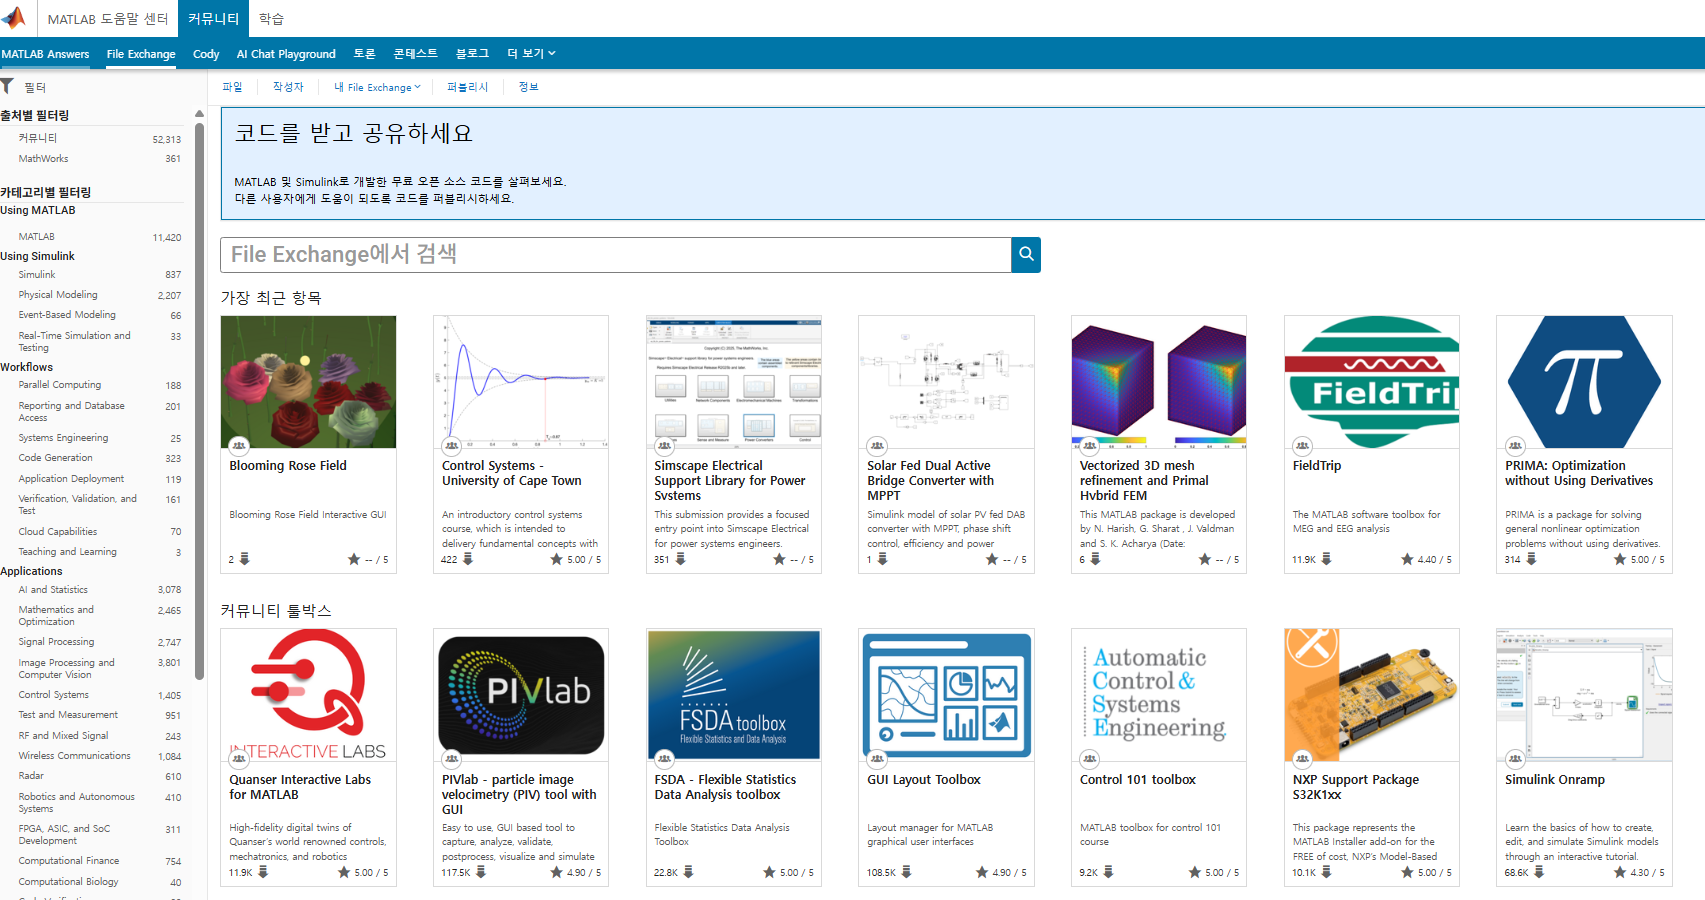The height and width of the screenshot is (900, 1705).
Task: Click the filter funnel icon
Action: 7,87
